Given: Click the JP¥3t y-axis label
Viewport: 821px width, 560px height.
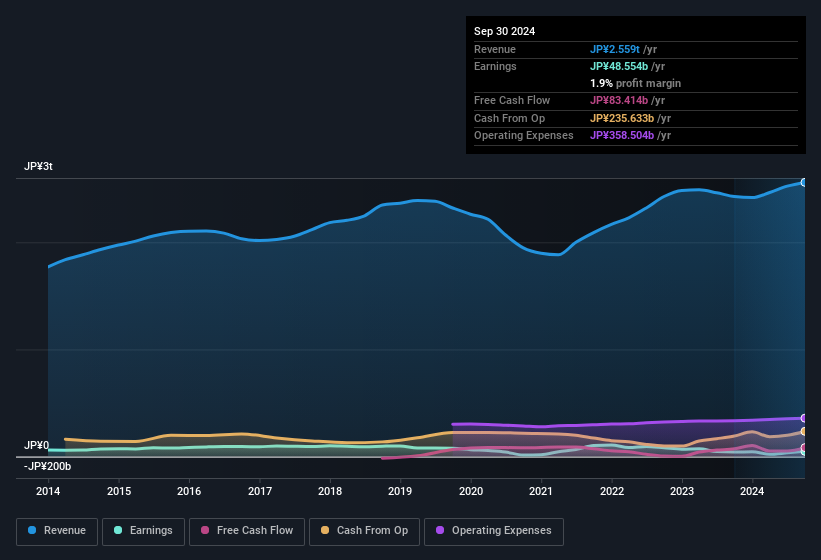Looking at the screenshot, I should point(38,166).
